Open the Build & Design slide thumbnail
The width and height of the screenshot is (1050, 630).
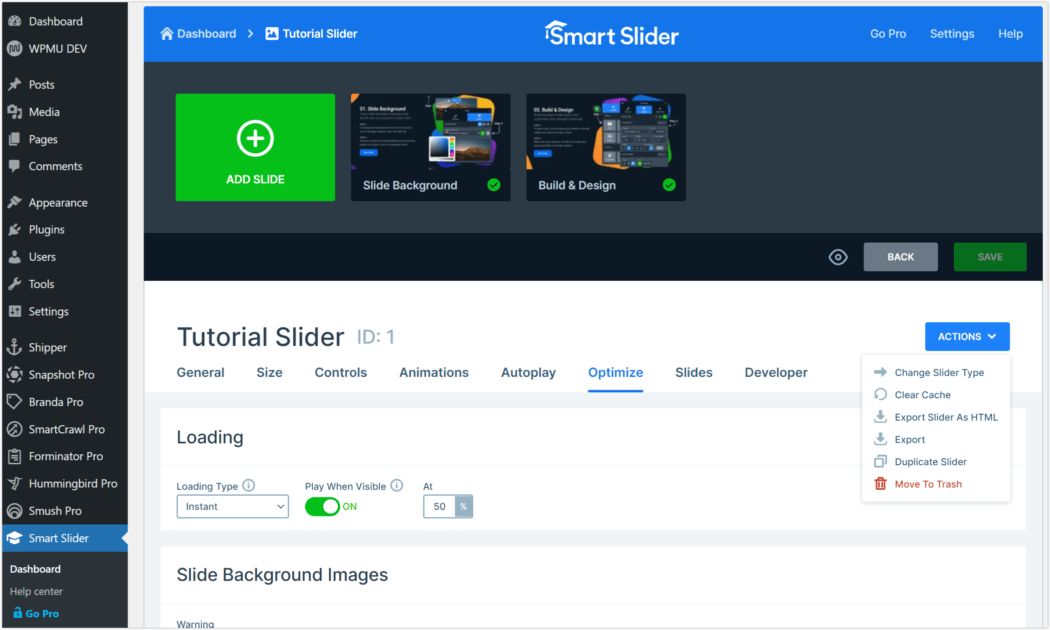click(606, 147)
